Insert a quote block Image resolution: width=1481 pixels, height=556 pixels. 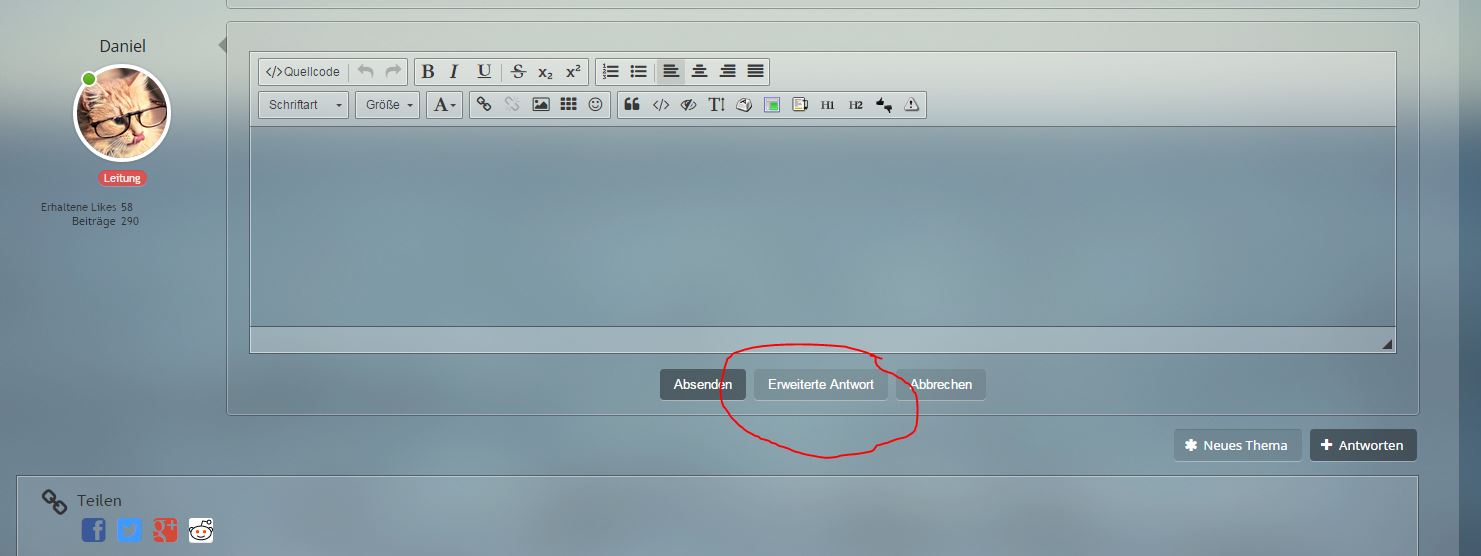coord(632,104)
